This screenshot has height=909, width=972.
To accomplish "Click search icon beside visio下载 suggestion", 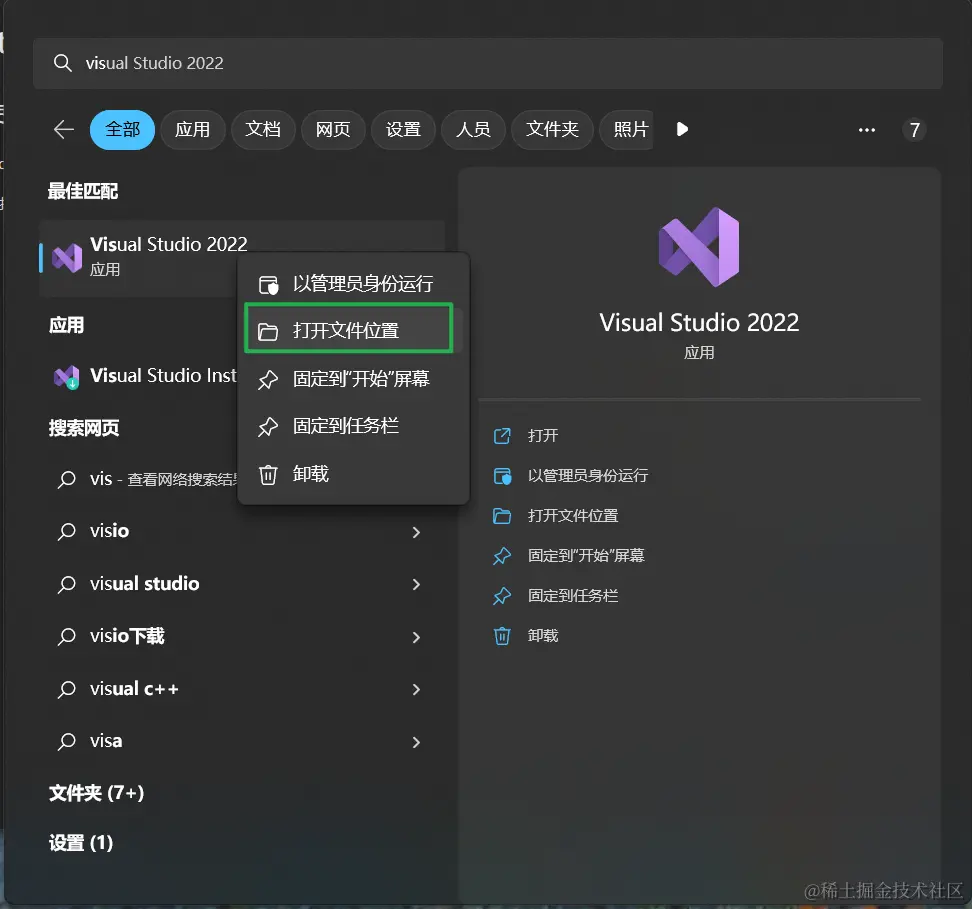I will (66, 637).
